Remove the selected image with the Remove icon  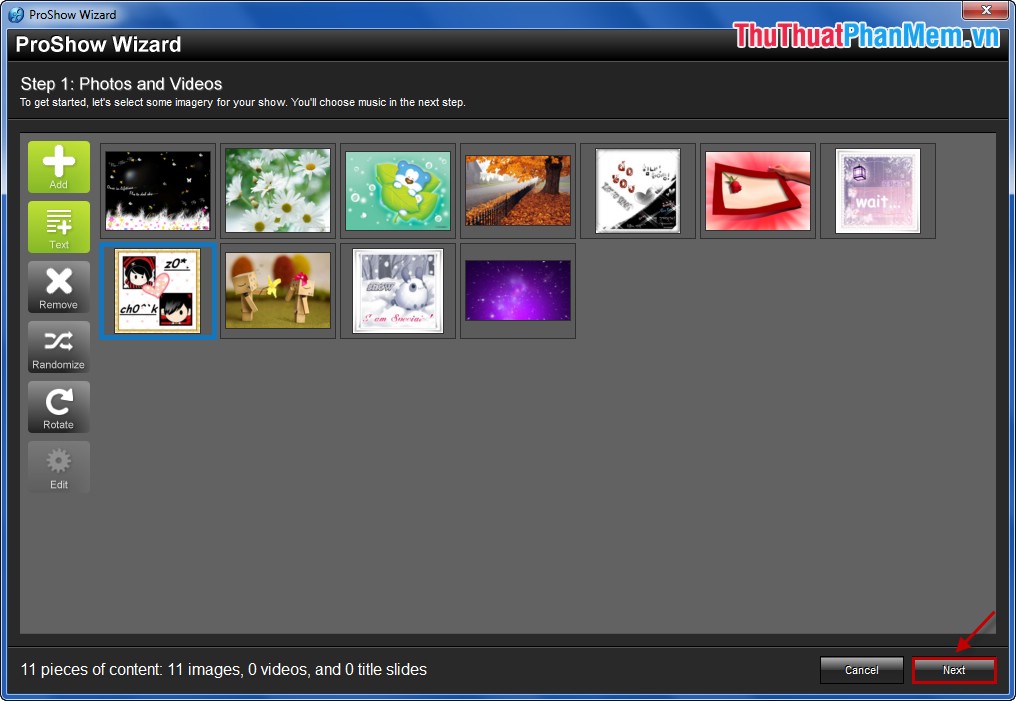click(x=58, y=287)
